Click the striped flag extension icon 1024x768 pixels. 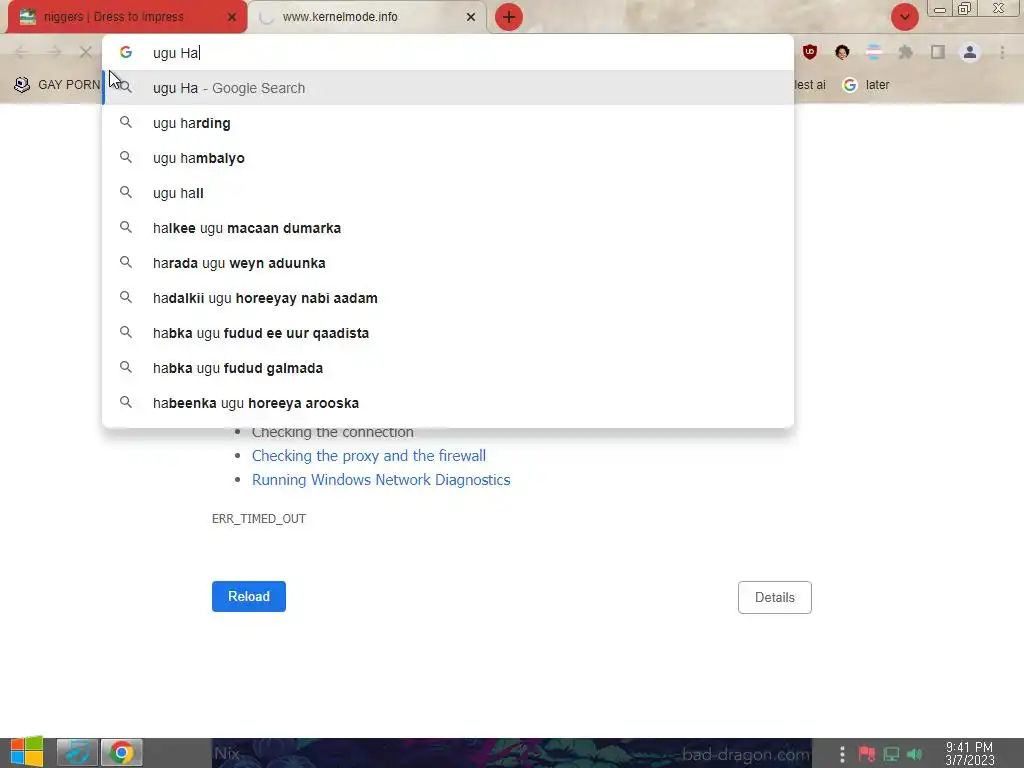(874, 52)
